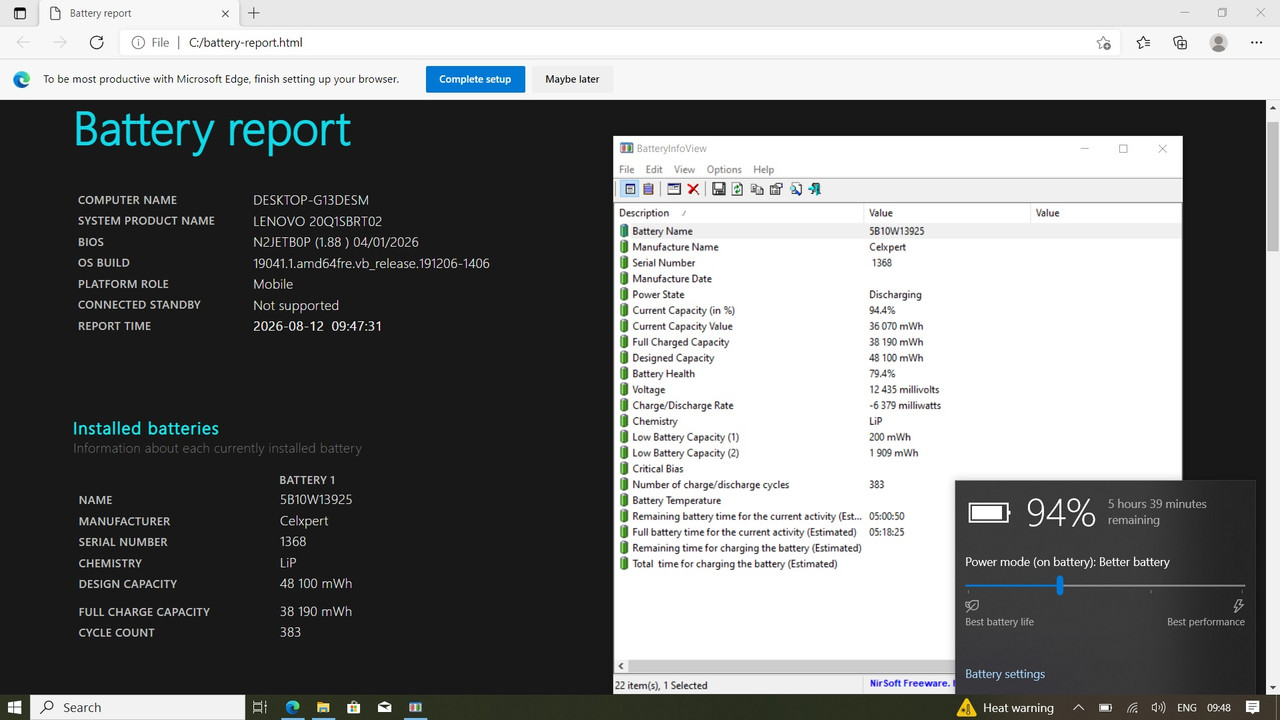Select the Battery report browser tab

(137, 14)
